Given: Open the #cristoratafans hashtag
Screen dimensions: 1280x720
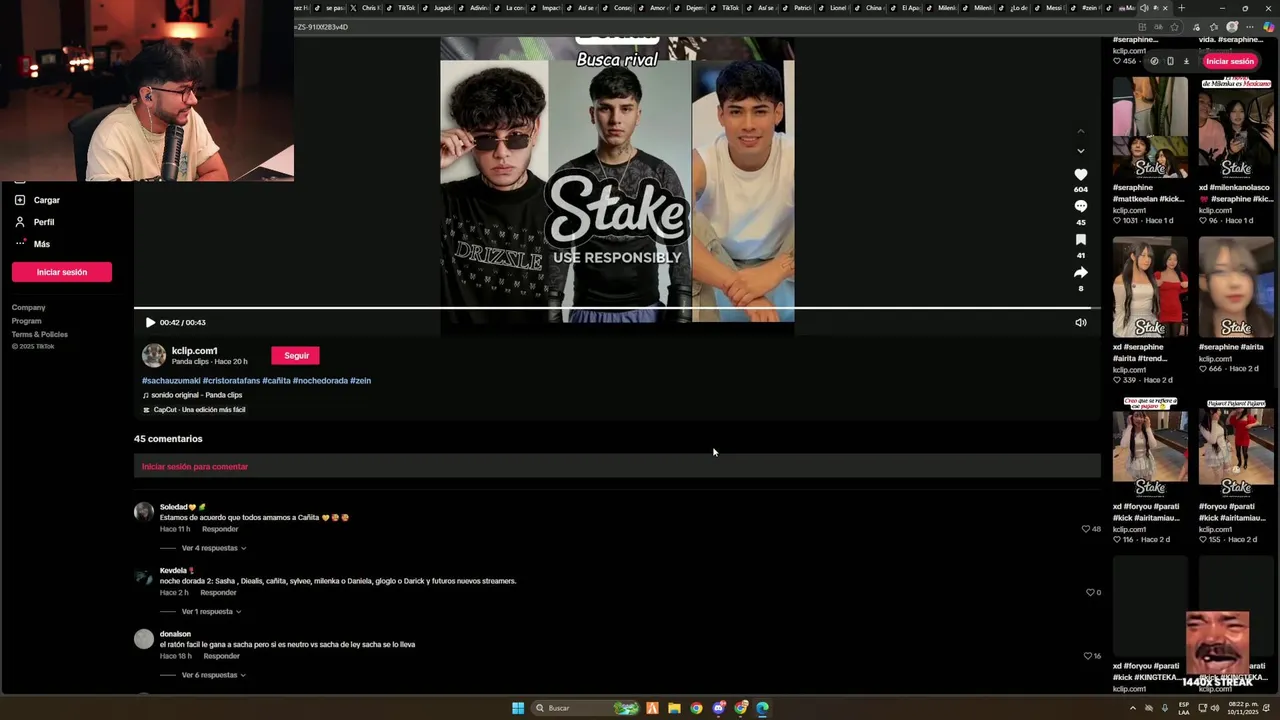Looking at the screenshot, I should 231,381.
